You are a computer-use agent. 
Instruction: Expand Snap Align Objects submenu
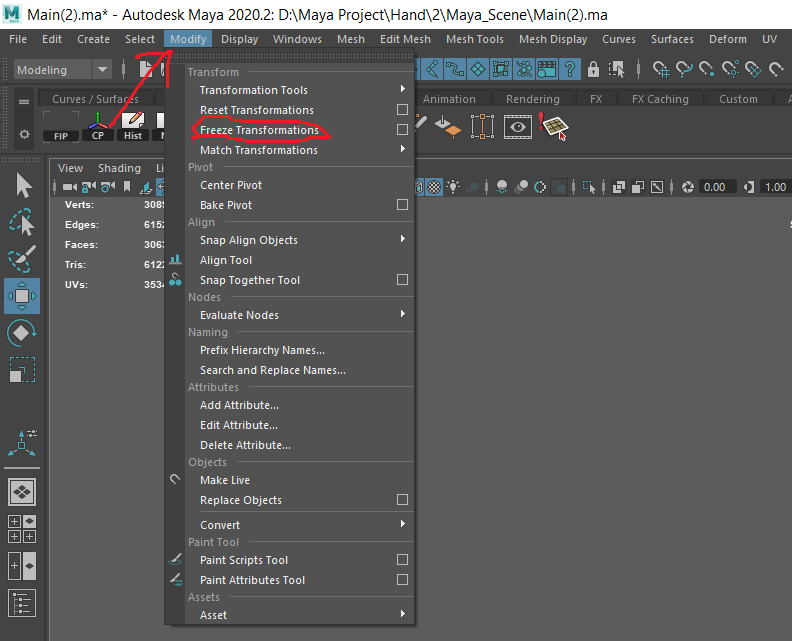(403, 239)
